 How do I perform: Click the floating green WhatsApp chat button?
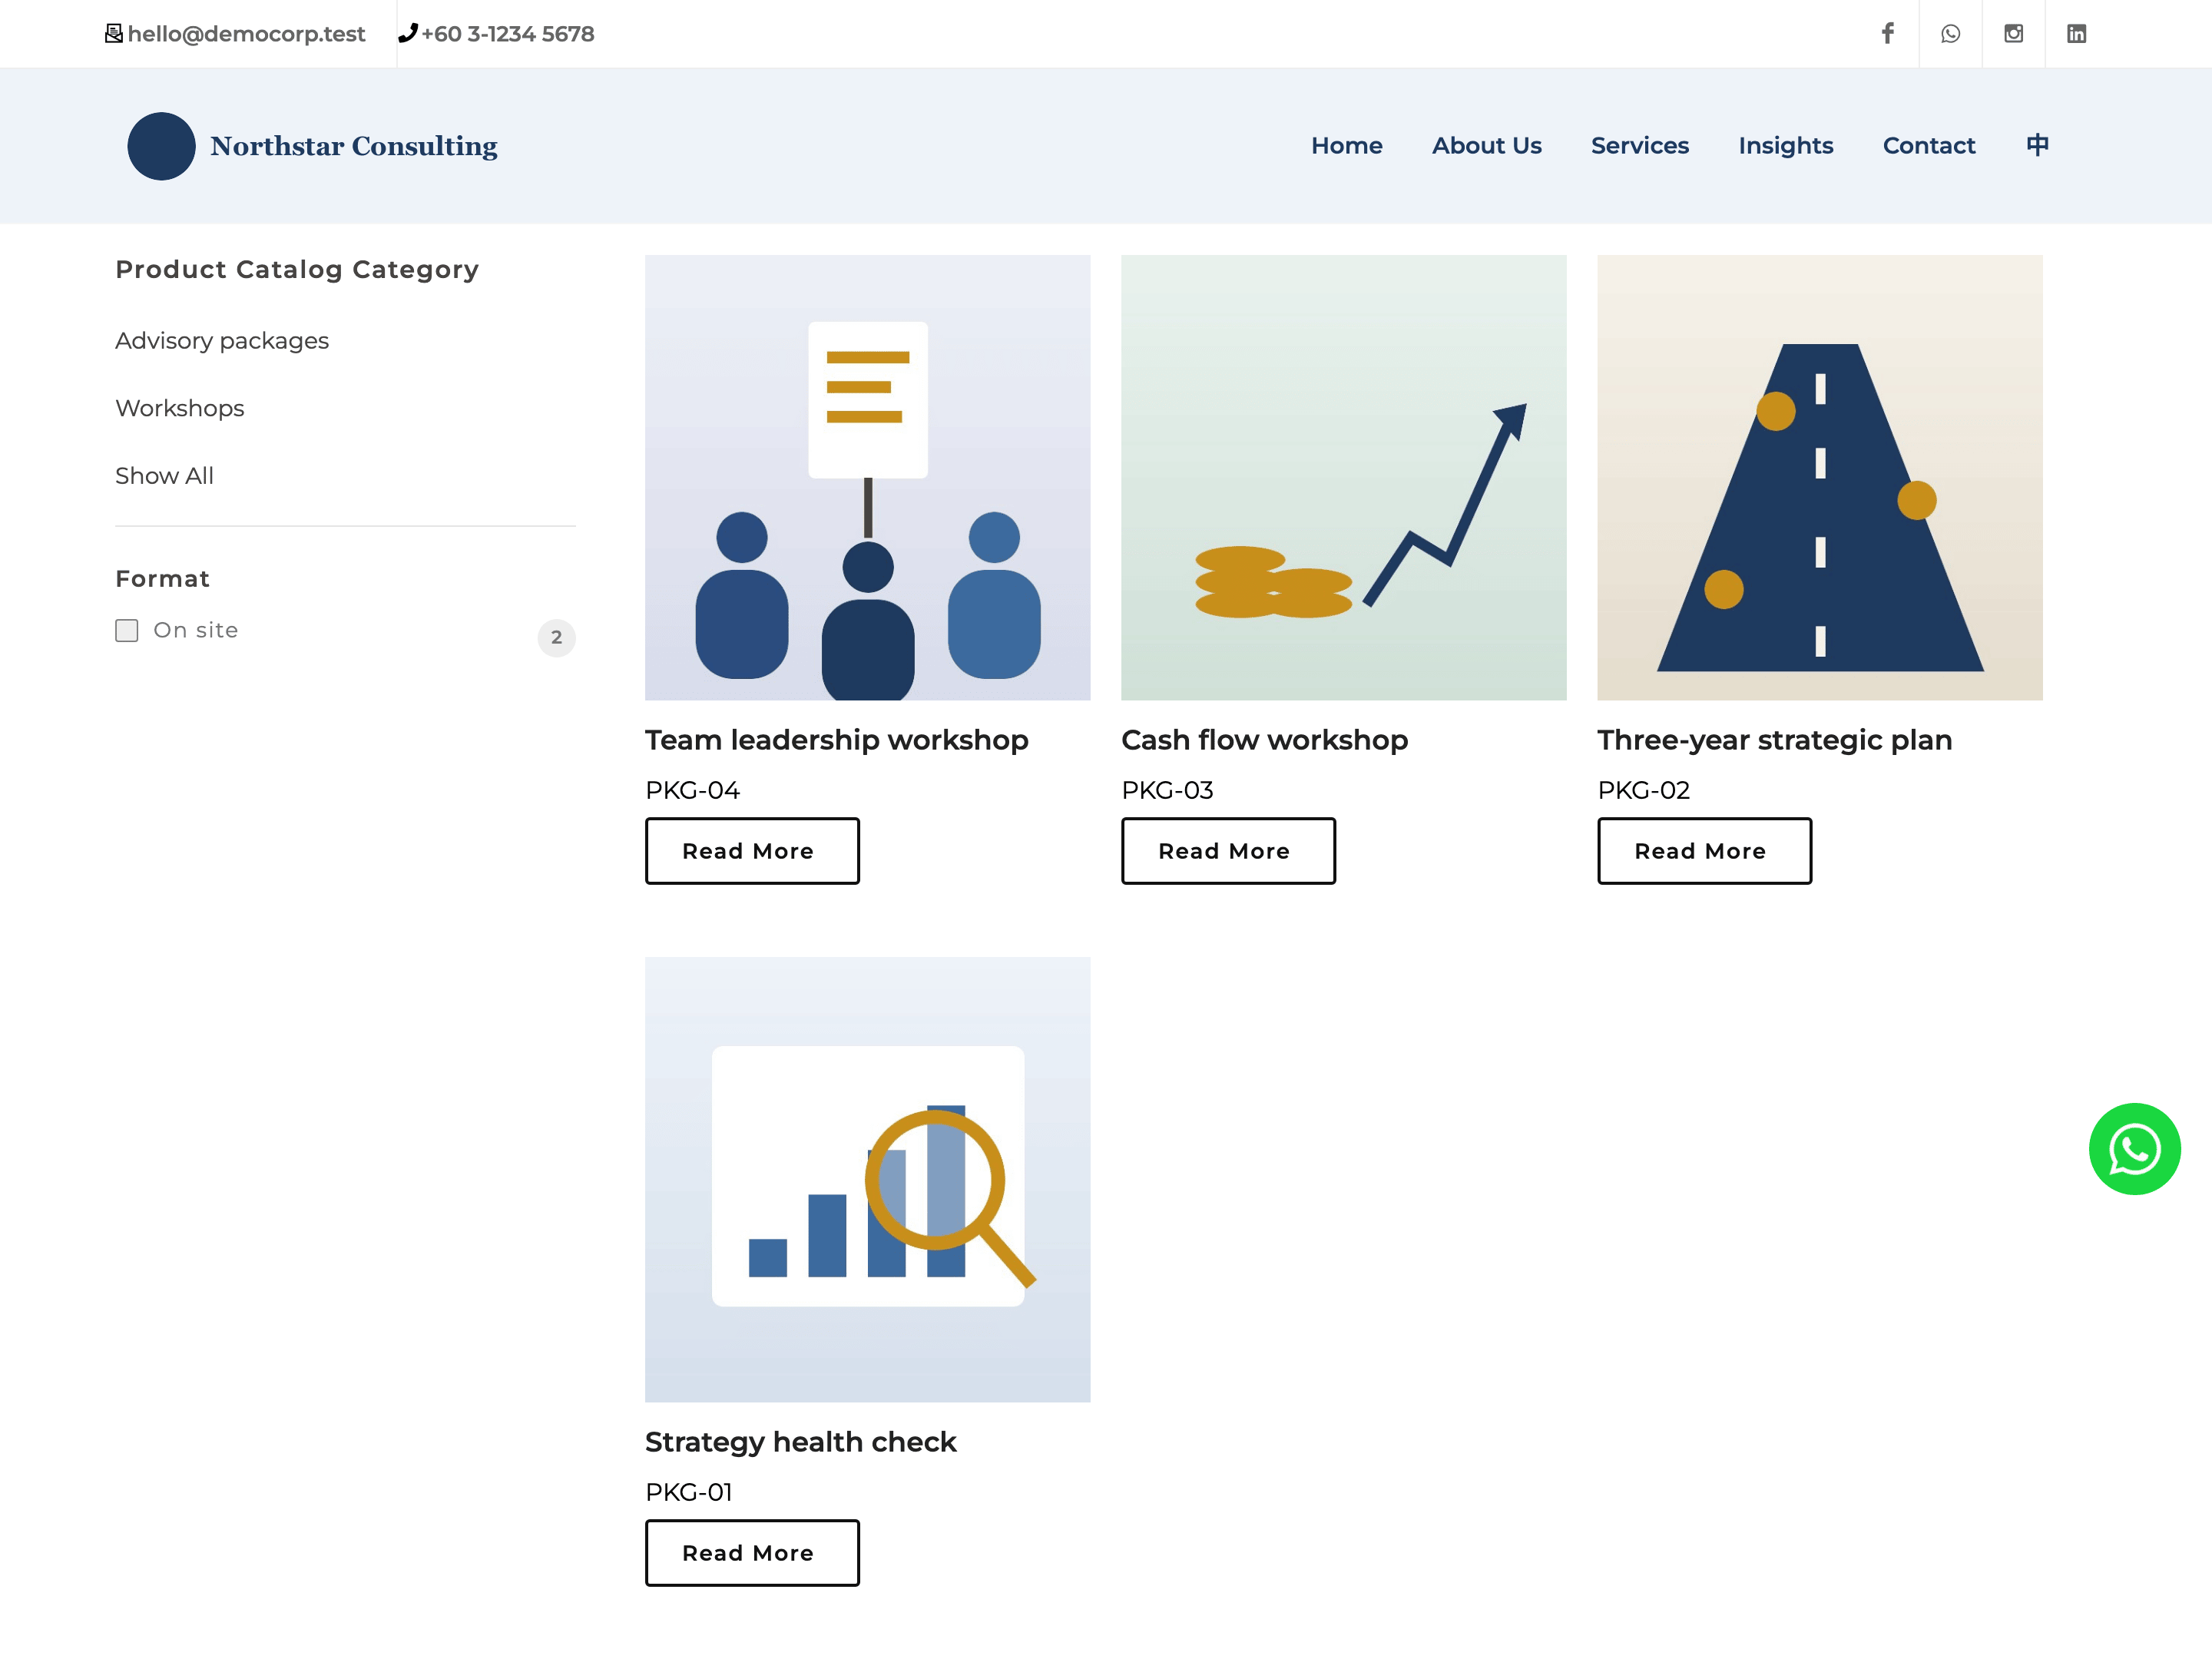pyautogui.click(x=2134, y=1149)
